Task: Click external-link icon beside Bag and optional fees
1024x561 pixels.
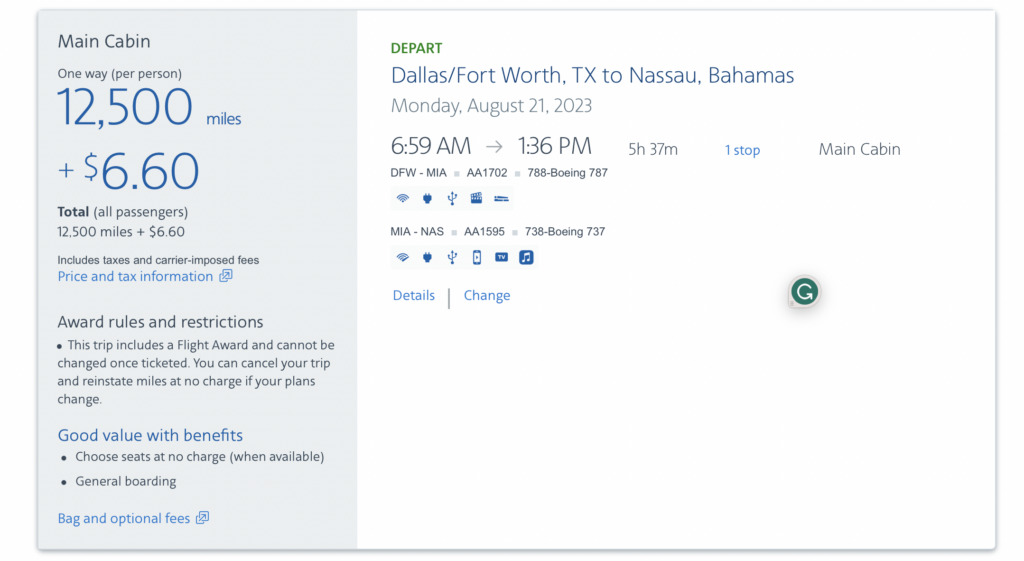Action: tap(203, 518)
